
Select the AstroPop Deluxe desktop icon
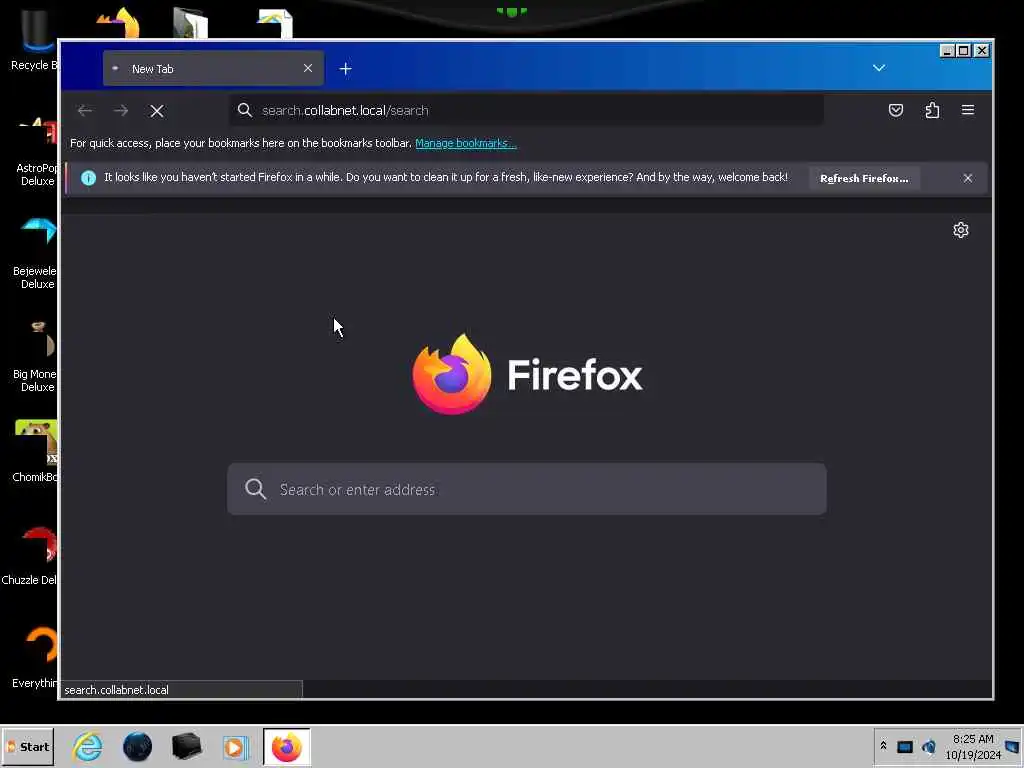(x=36, y=152)
